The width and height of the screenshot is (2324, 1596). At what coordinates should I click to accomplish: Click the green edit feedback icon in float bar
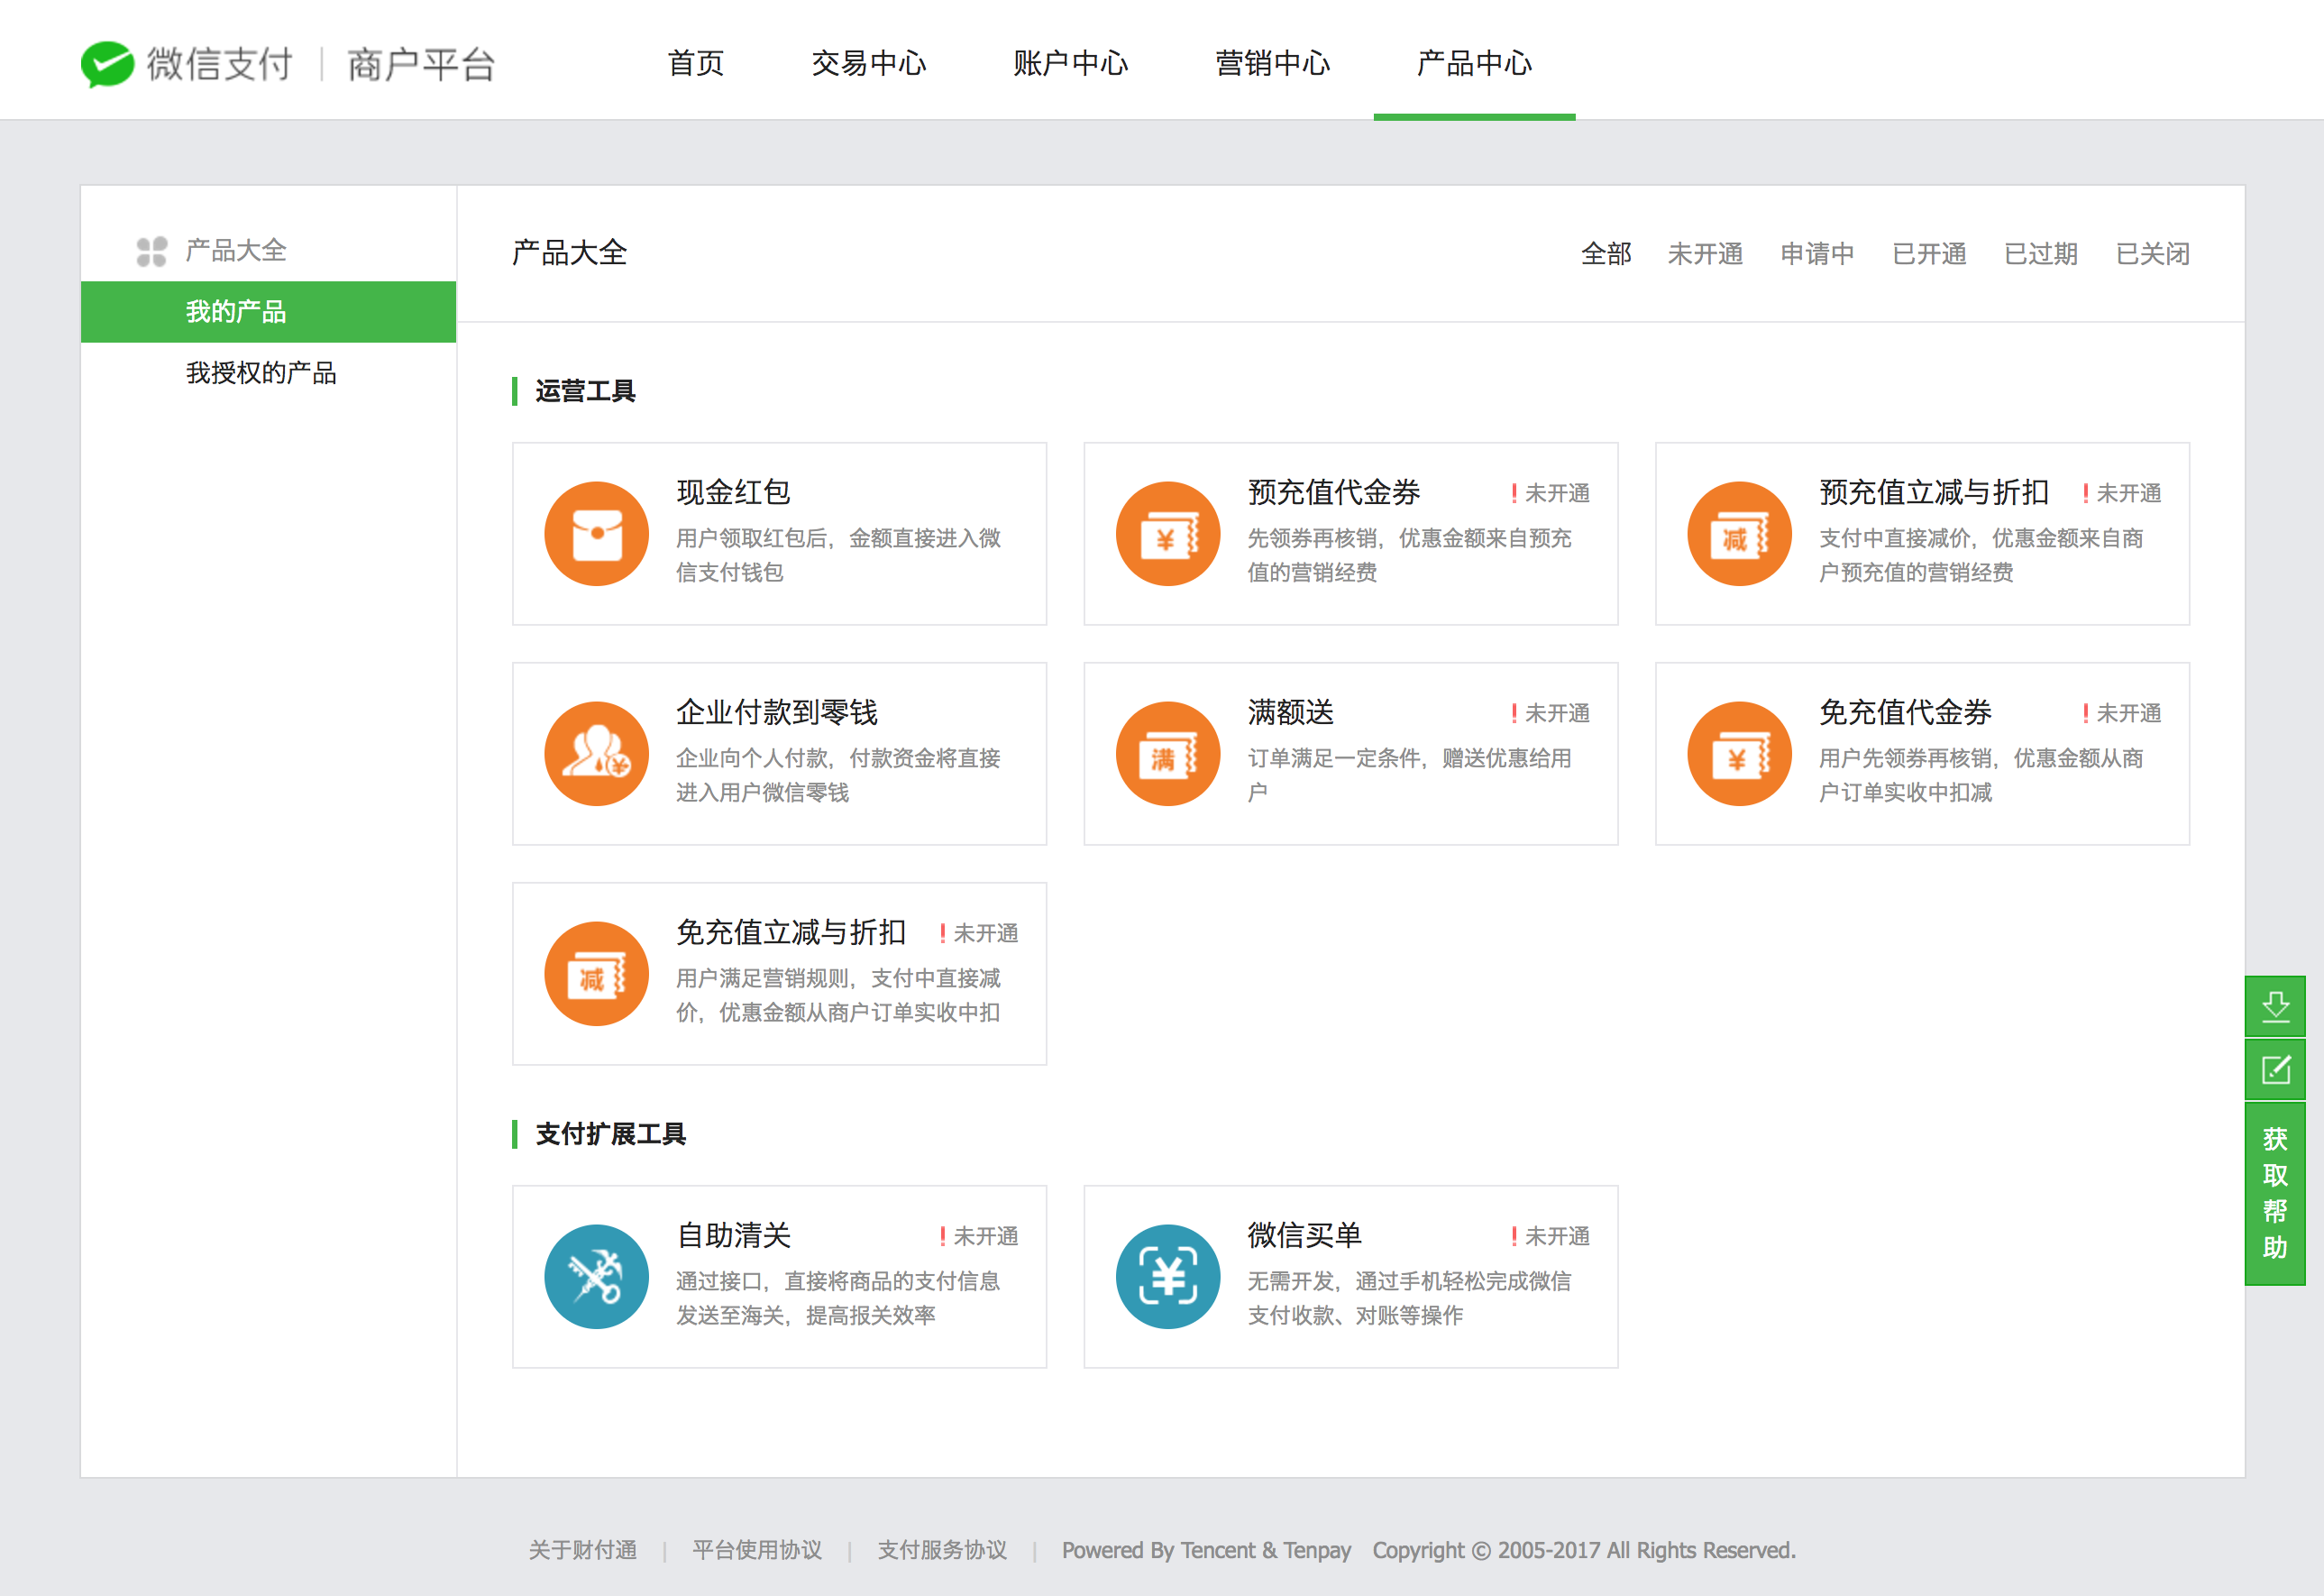(x=2275, y=1070)
